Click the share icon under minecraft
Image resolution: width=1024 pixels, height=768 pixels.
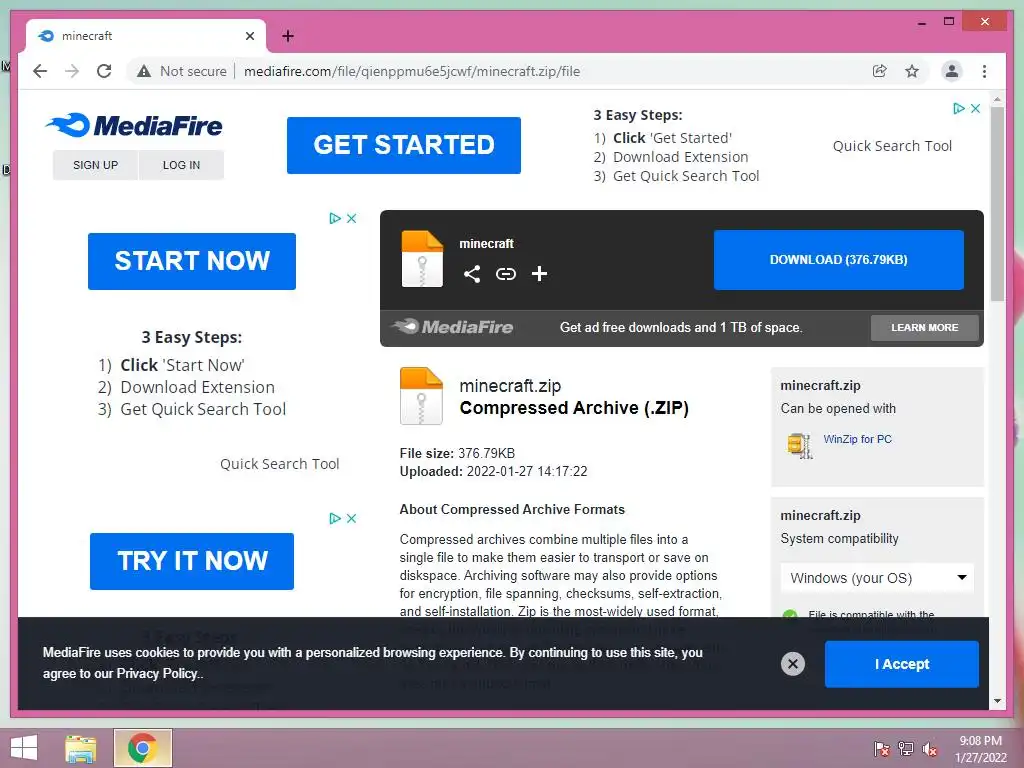(472, 274)
